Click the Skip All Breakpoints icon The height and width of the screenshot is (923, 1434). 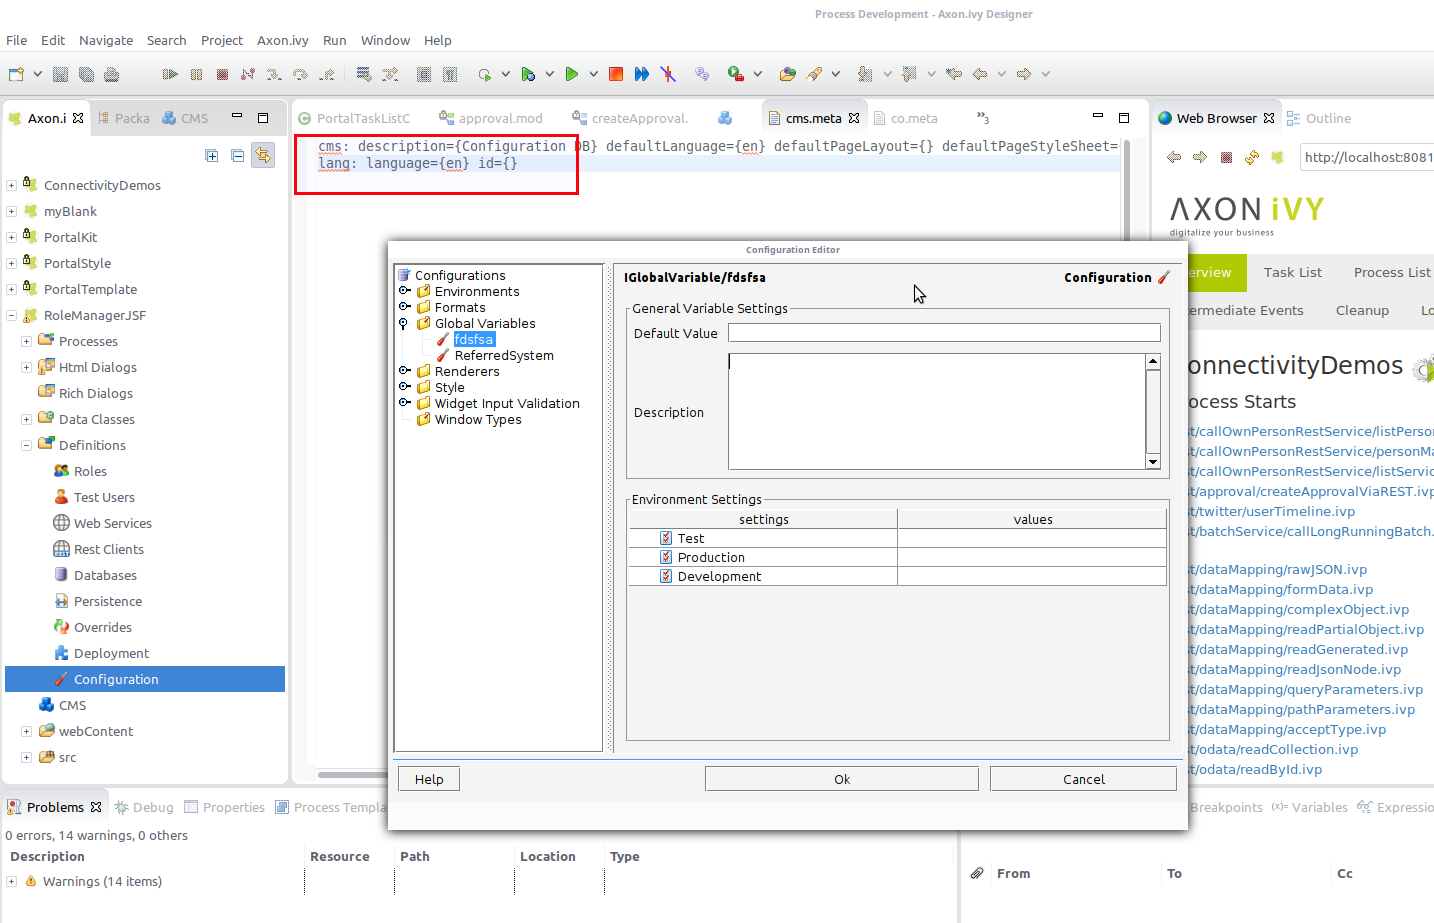coord(668,74)
